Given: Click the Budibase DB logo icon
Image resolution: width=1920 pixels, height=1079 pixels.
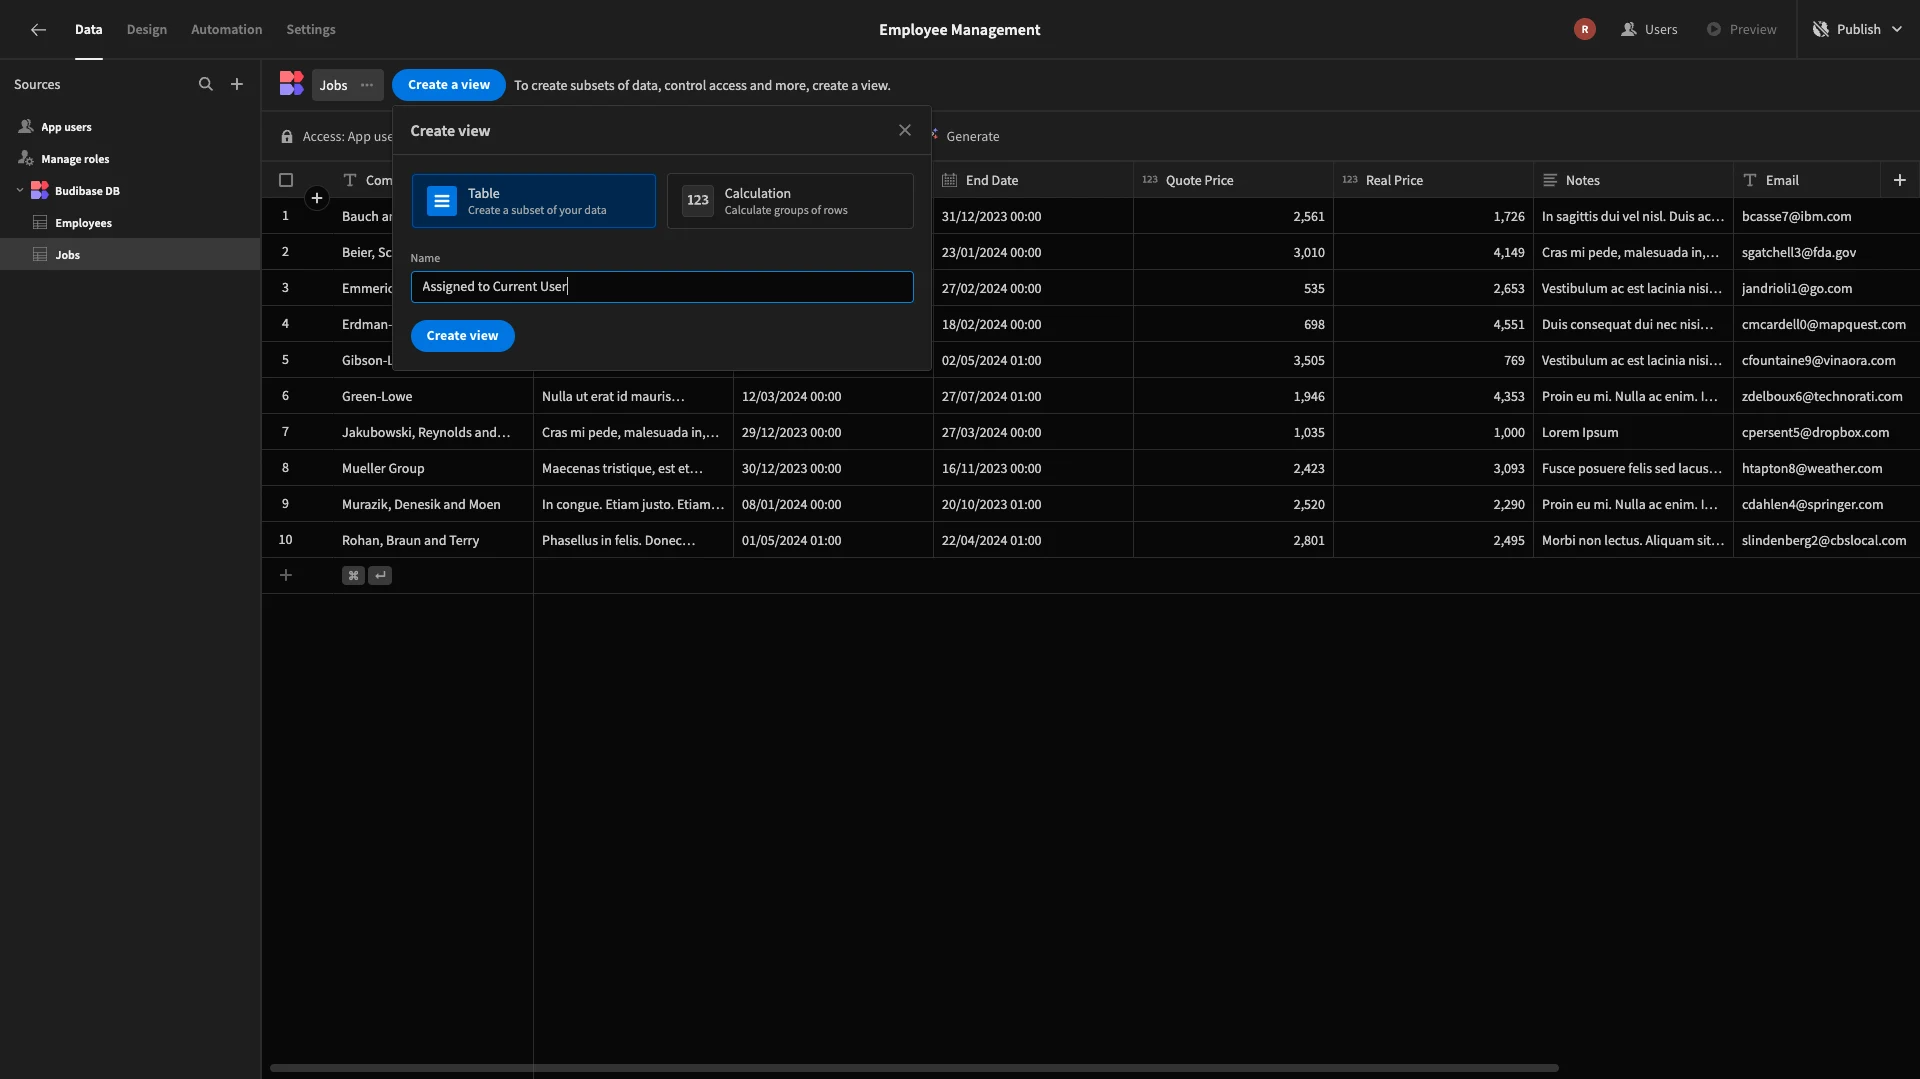Looking at the screenshot, I should click(40, 191).
